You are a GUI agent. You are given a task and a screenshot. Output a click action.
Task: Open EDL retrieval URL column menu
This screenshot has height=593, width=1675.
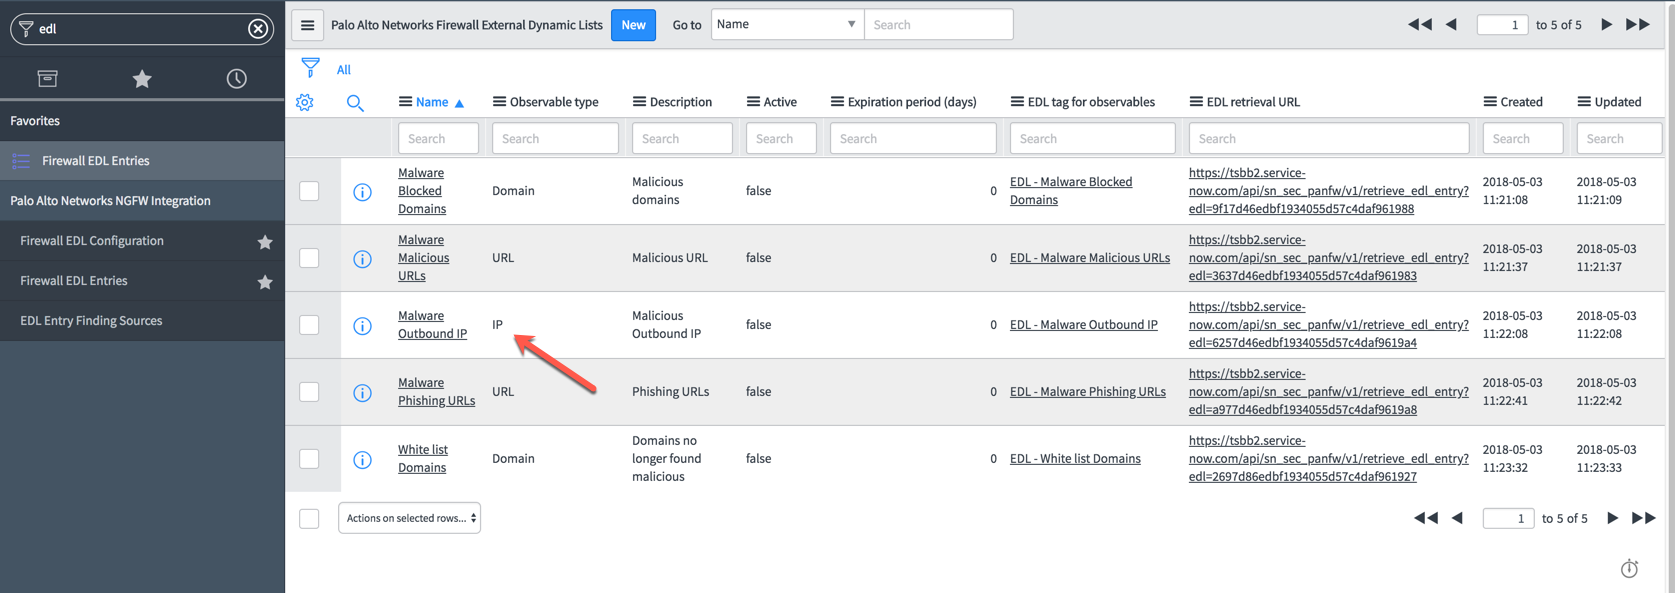point(1196,102)
